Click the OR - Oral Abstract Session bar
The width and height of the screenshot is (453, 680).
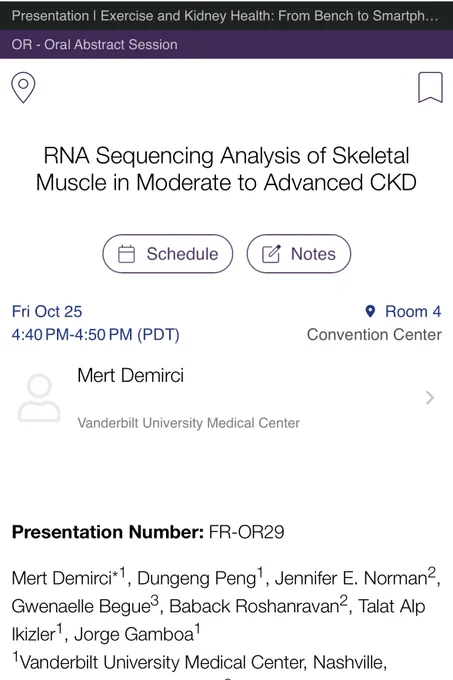[226, 44]
